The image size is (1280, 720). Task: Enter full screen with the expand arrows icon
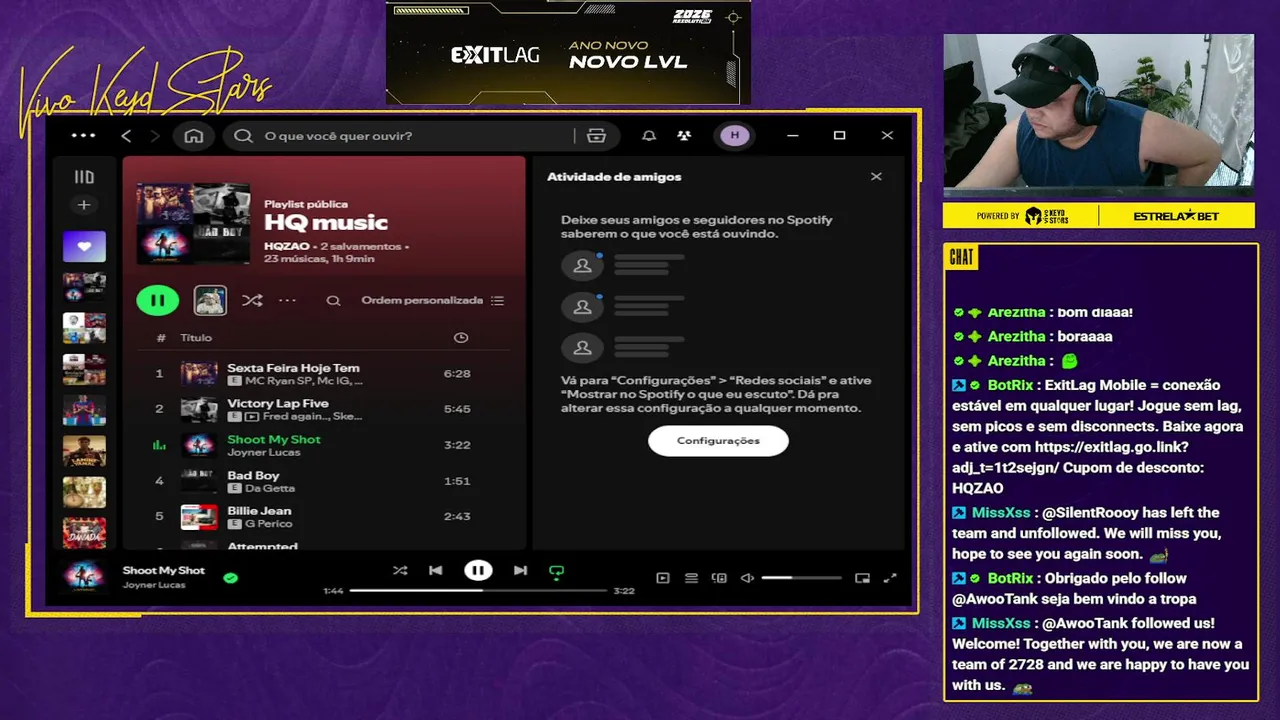point(890,578)
